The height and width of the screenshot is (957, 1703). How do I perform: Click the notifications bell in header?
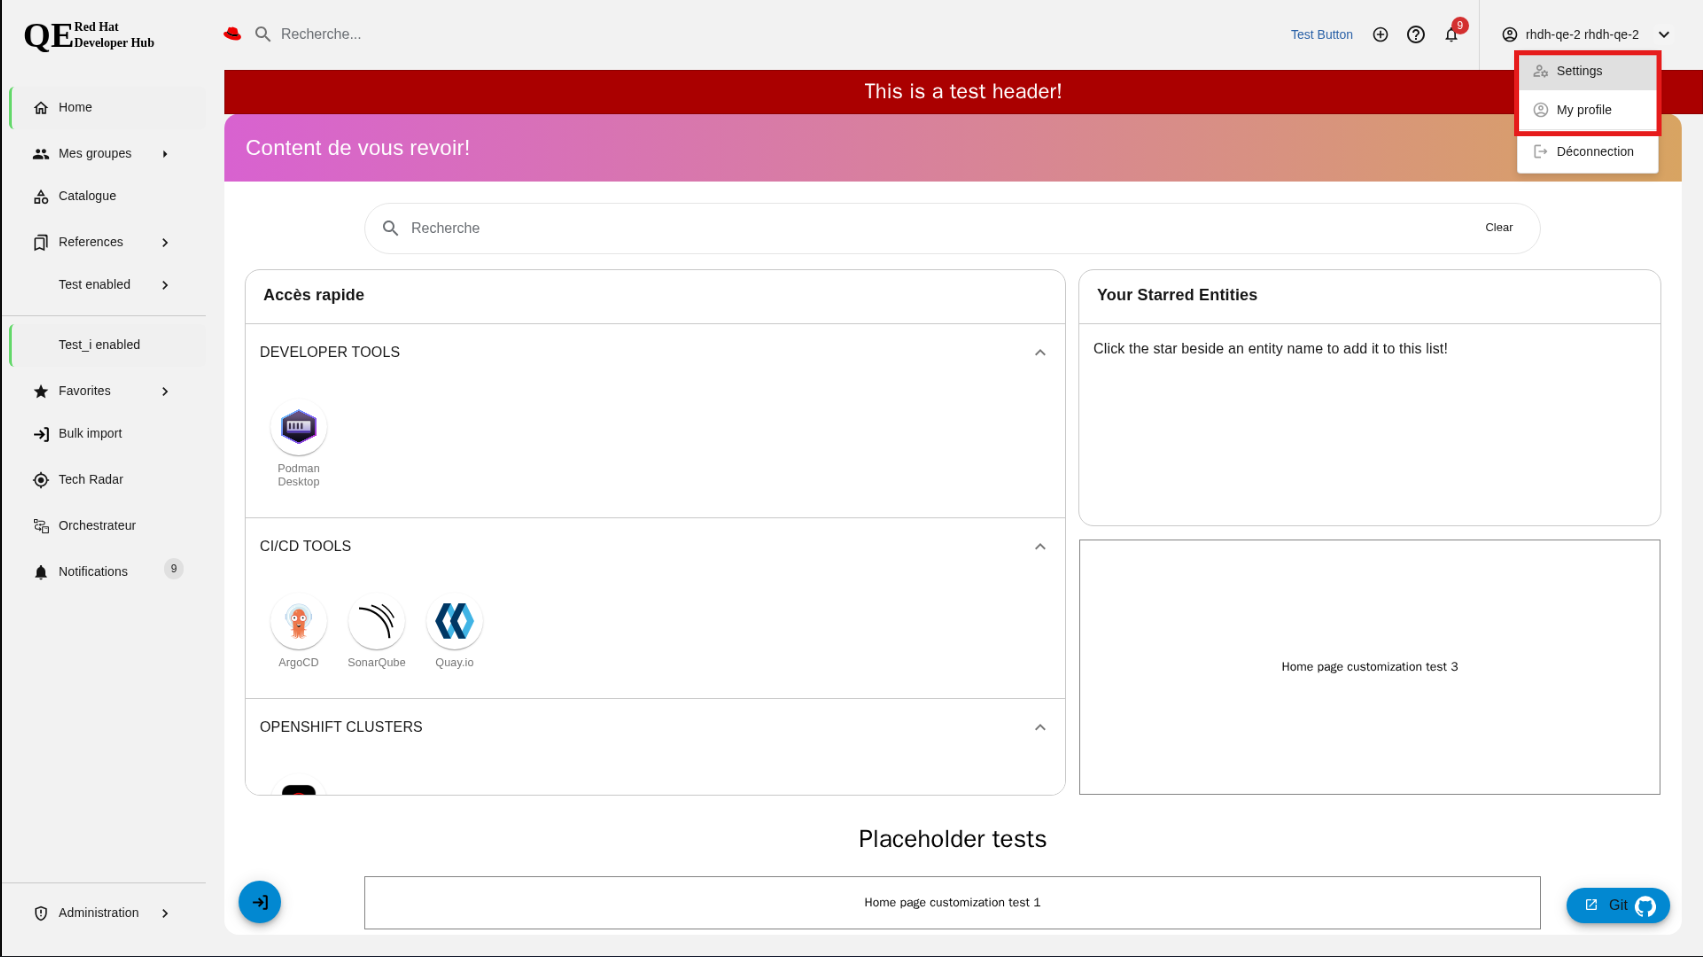(x=1451, y=35)
